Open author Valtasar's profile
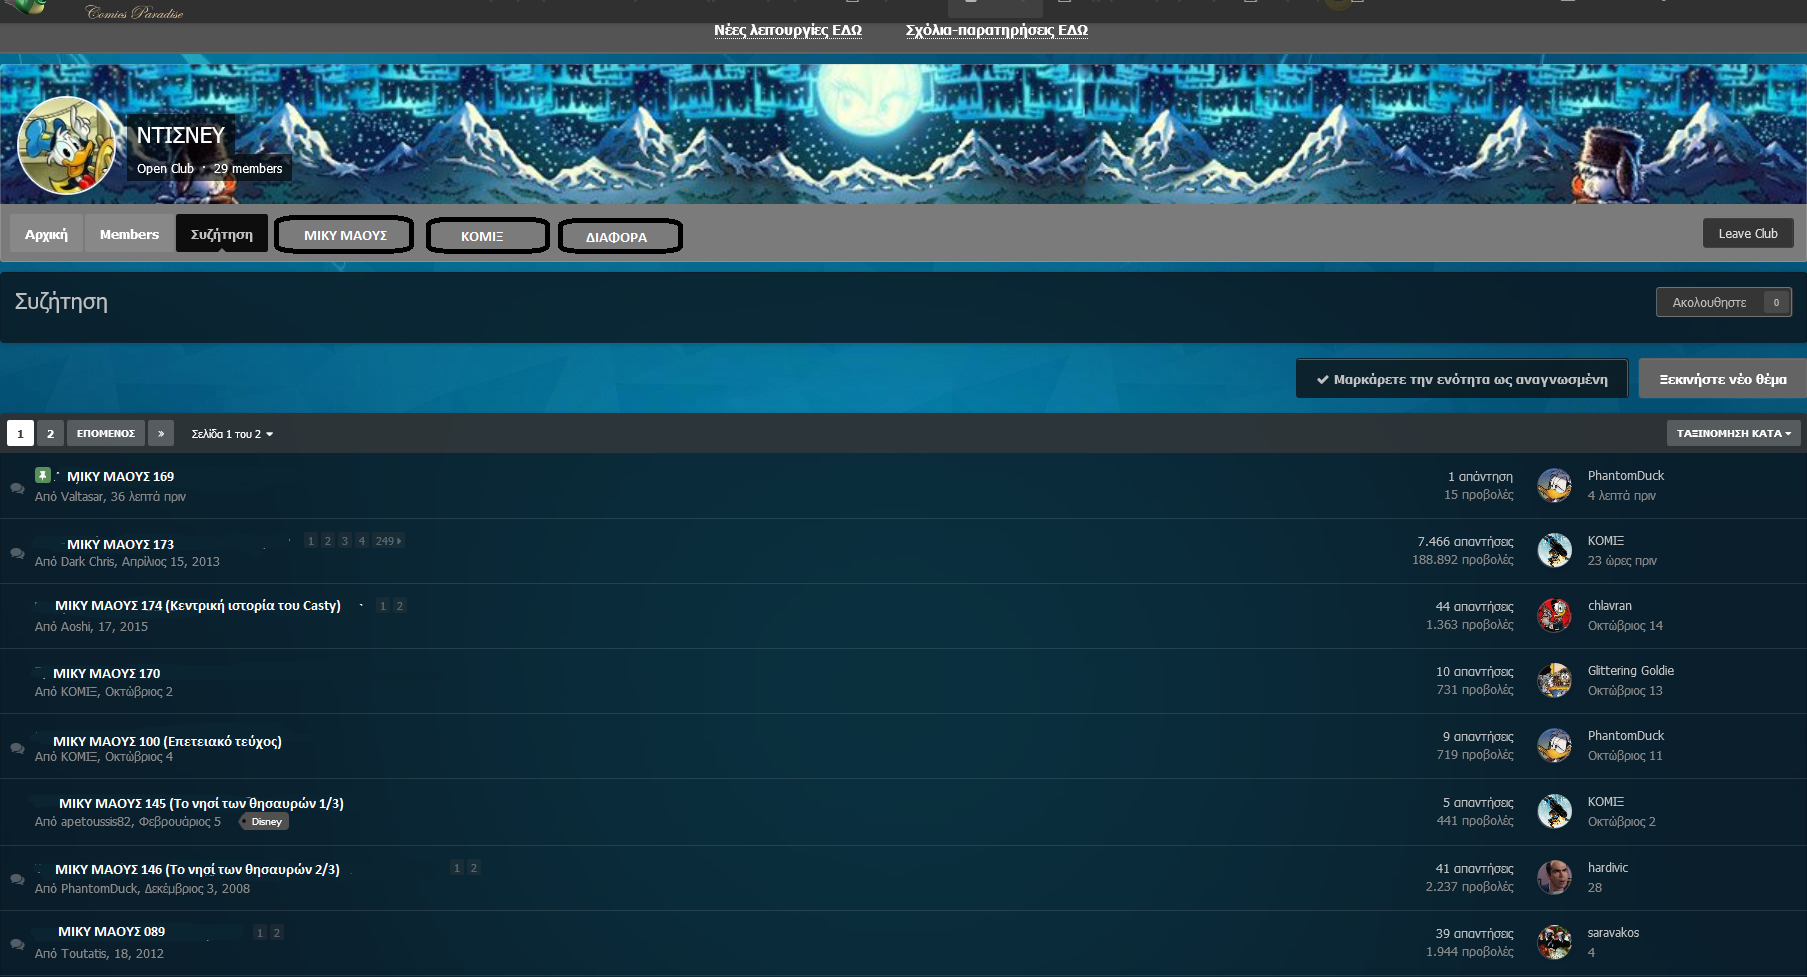 (x=82, y=496)
